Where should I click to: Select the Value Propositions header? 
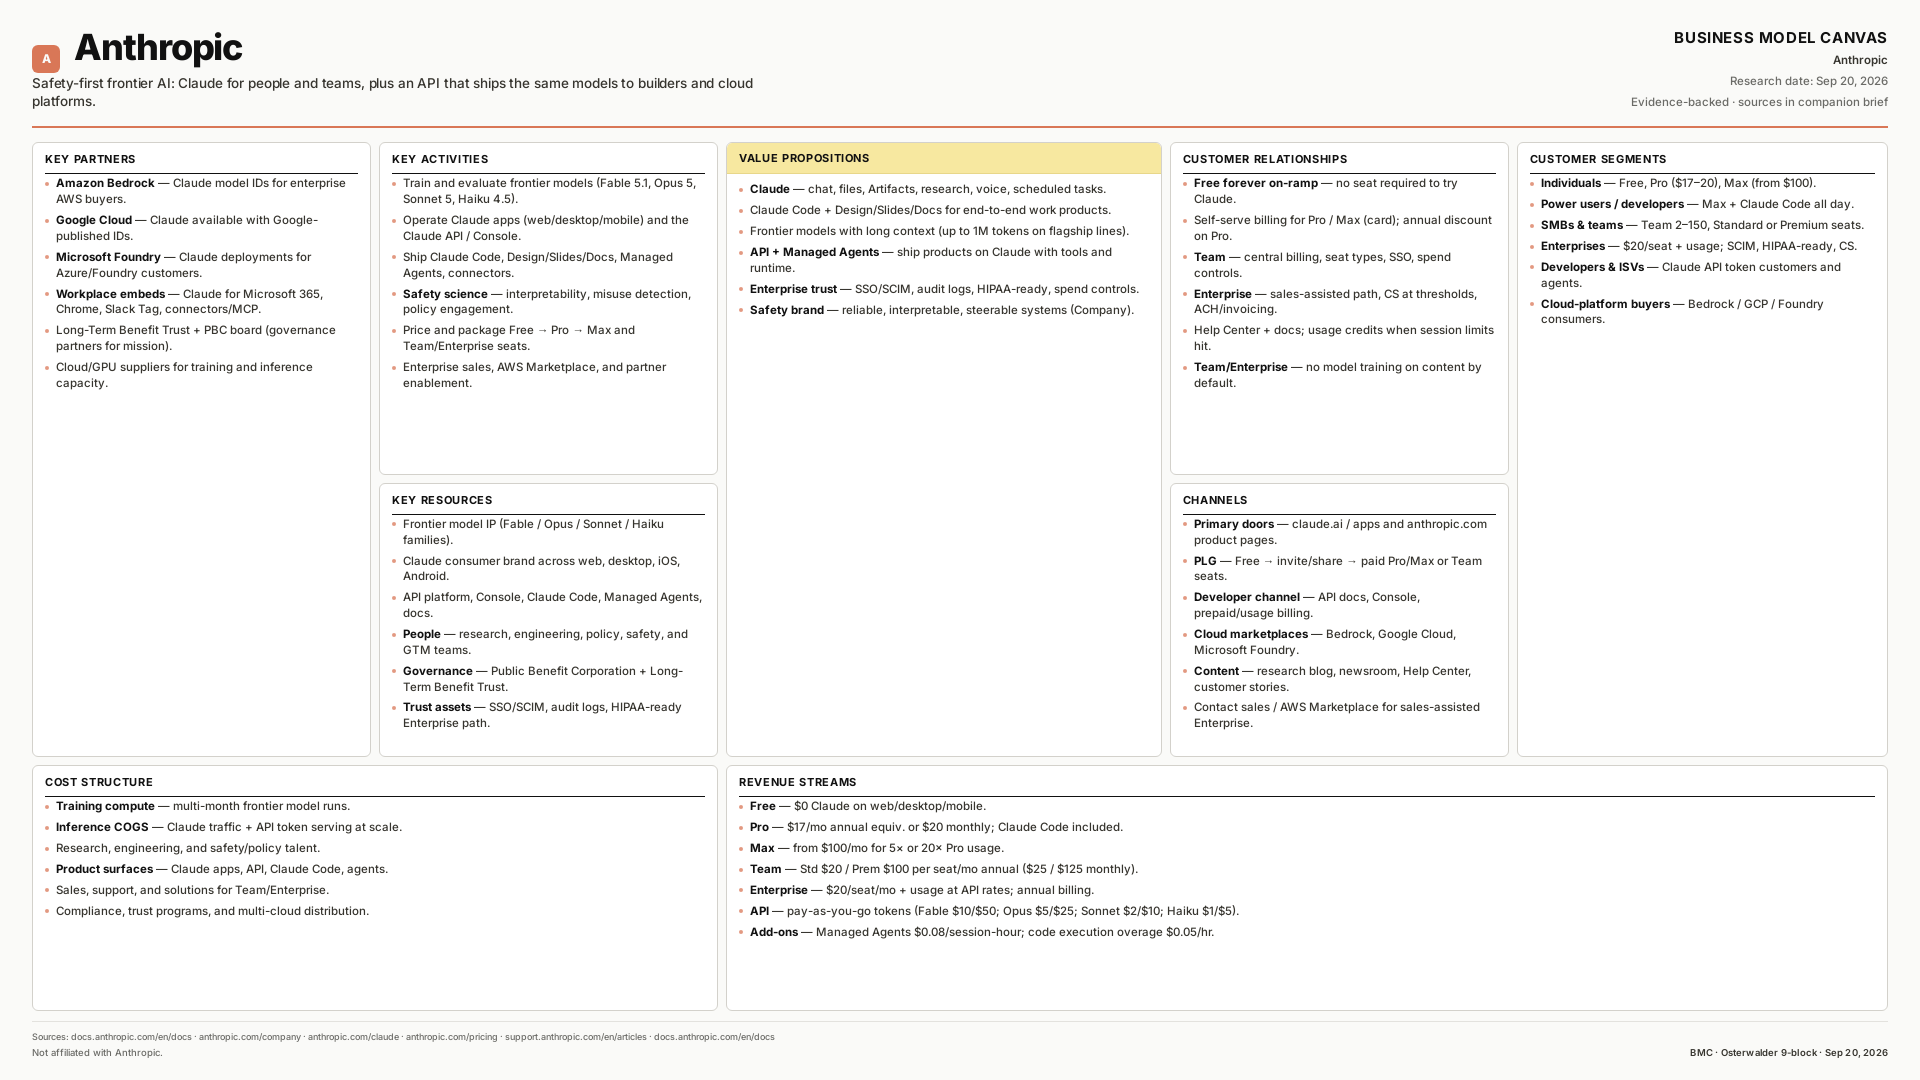(943, 158)
